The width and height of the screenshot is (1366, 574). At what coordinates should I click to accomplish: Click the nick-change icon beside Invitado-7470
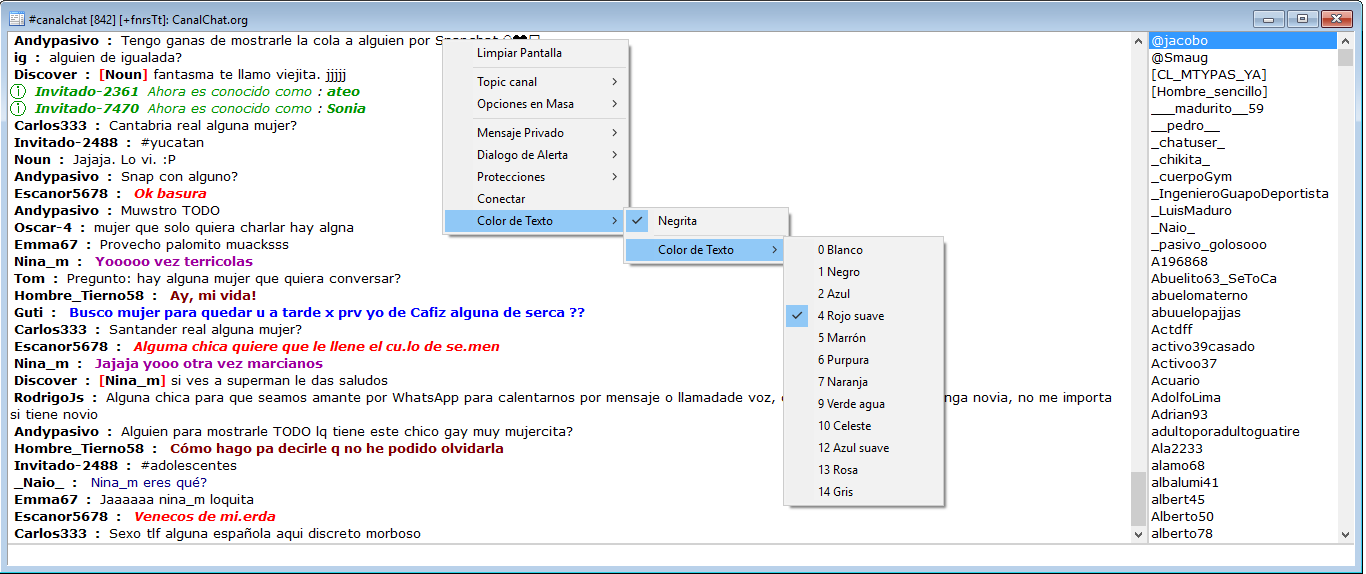17,108
